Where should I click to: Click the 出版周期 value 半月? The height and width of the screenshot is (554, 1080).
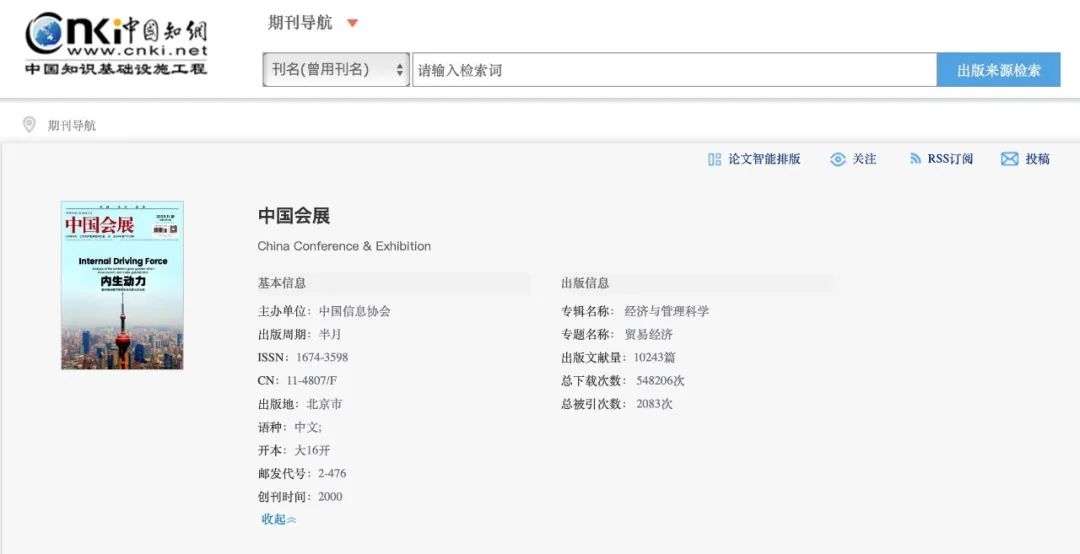(x=330, y=335)
